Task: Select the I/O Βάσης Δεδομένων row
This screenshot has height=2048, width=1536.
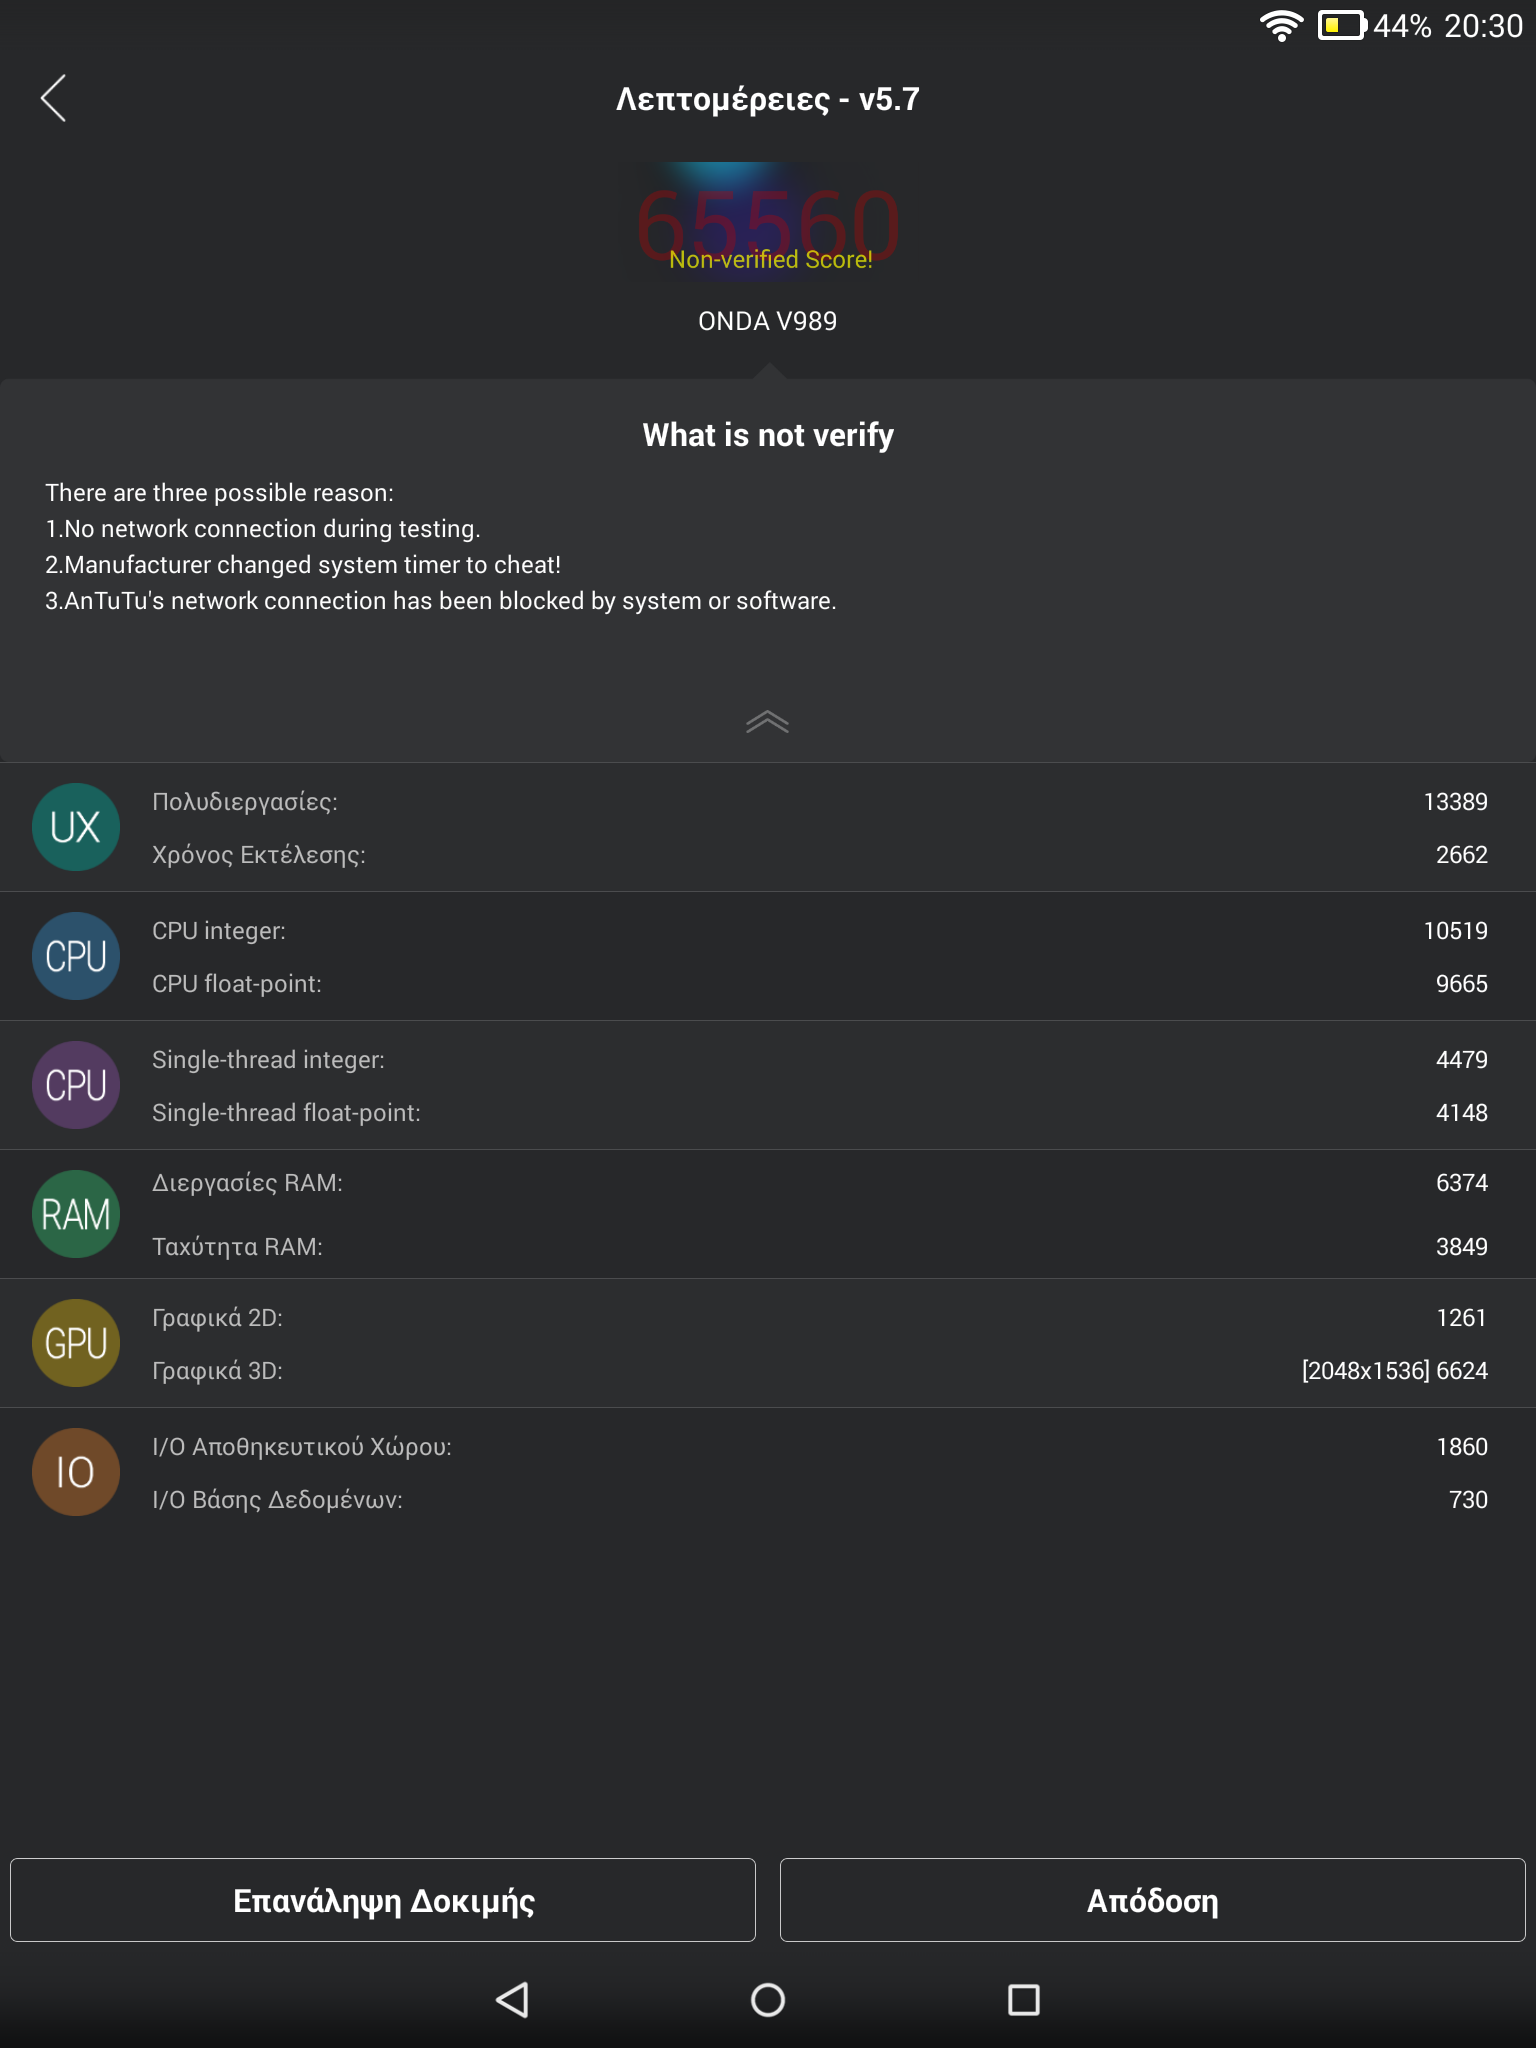Action: tap(768, 1500)
